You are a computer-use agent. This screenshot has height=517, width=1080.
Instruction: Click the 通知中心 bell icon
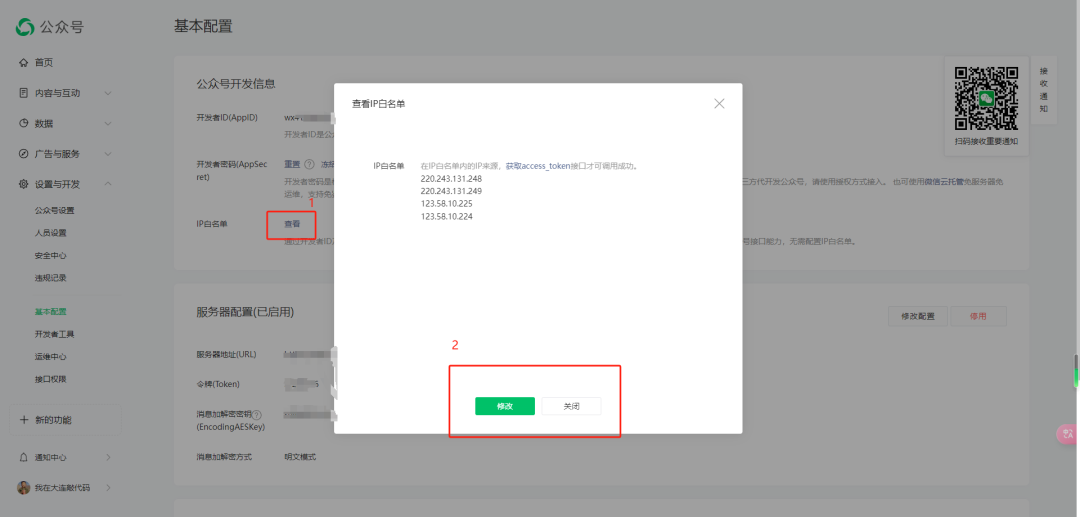pyautogui.click(x=24, y=457)
